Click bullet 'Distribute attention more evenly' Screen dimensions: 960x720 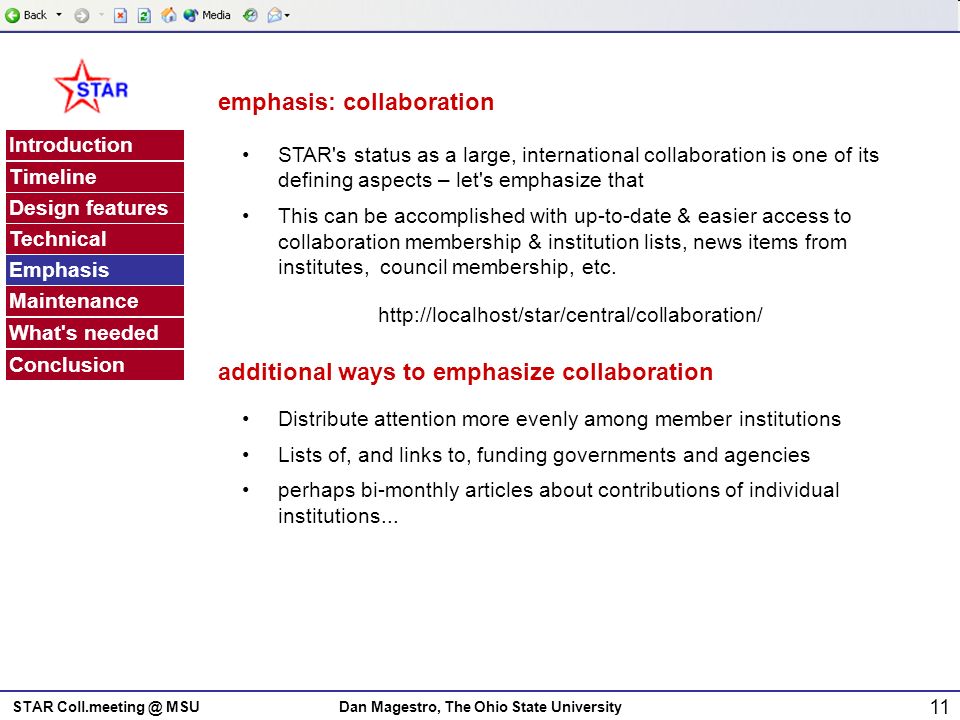pos(559,419)
